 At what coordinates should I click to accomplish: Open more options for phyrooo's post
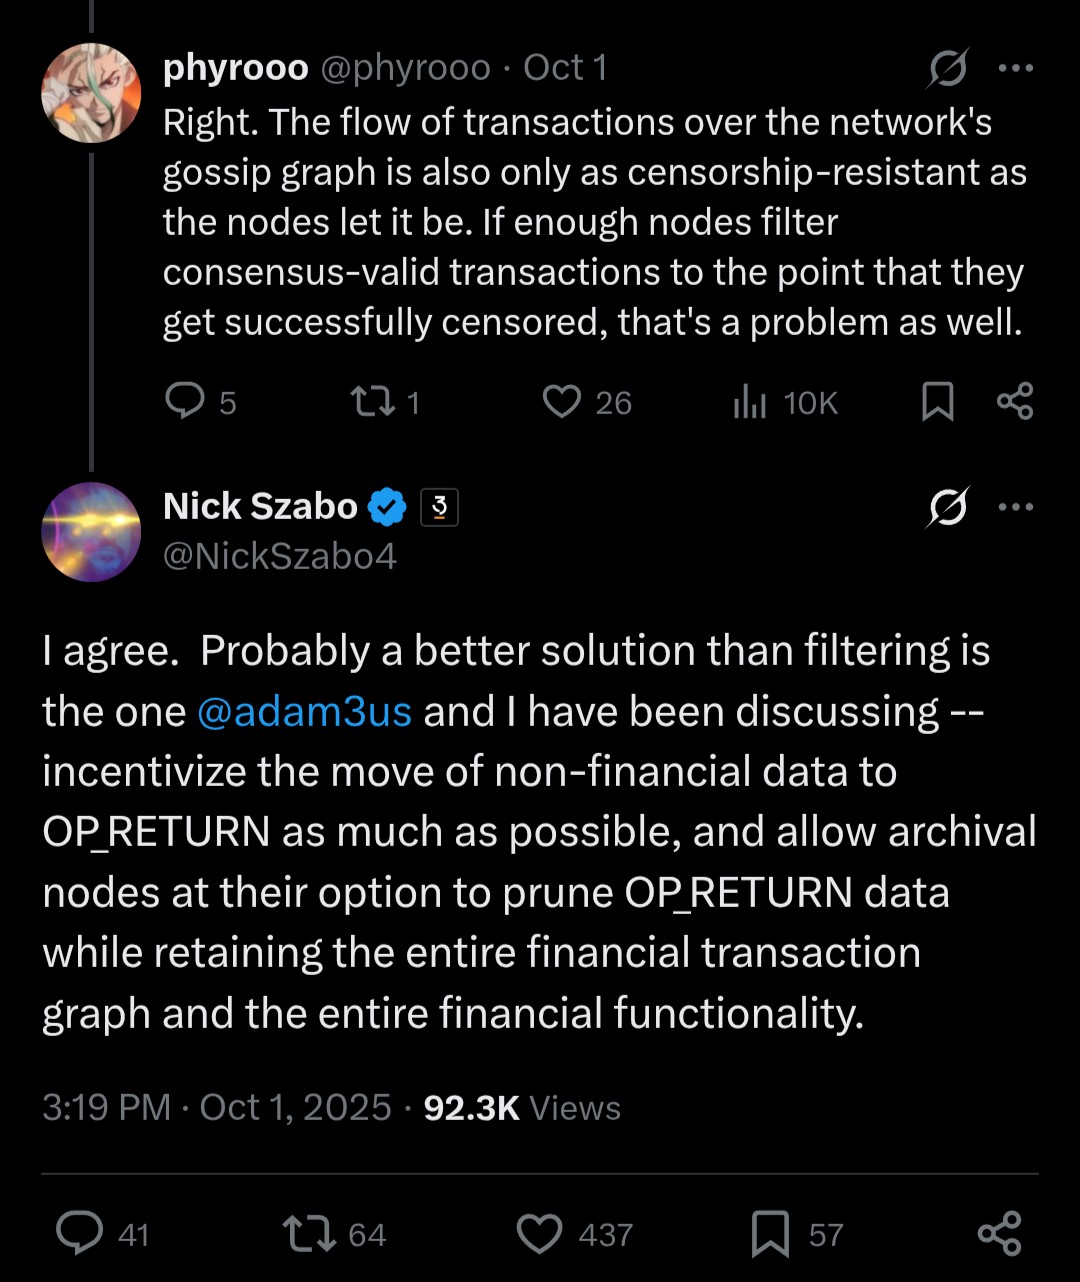1016,69
